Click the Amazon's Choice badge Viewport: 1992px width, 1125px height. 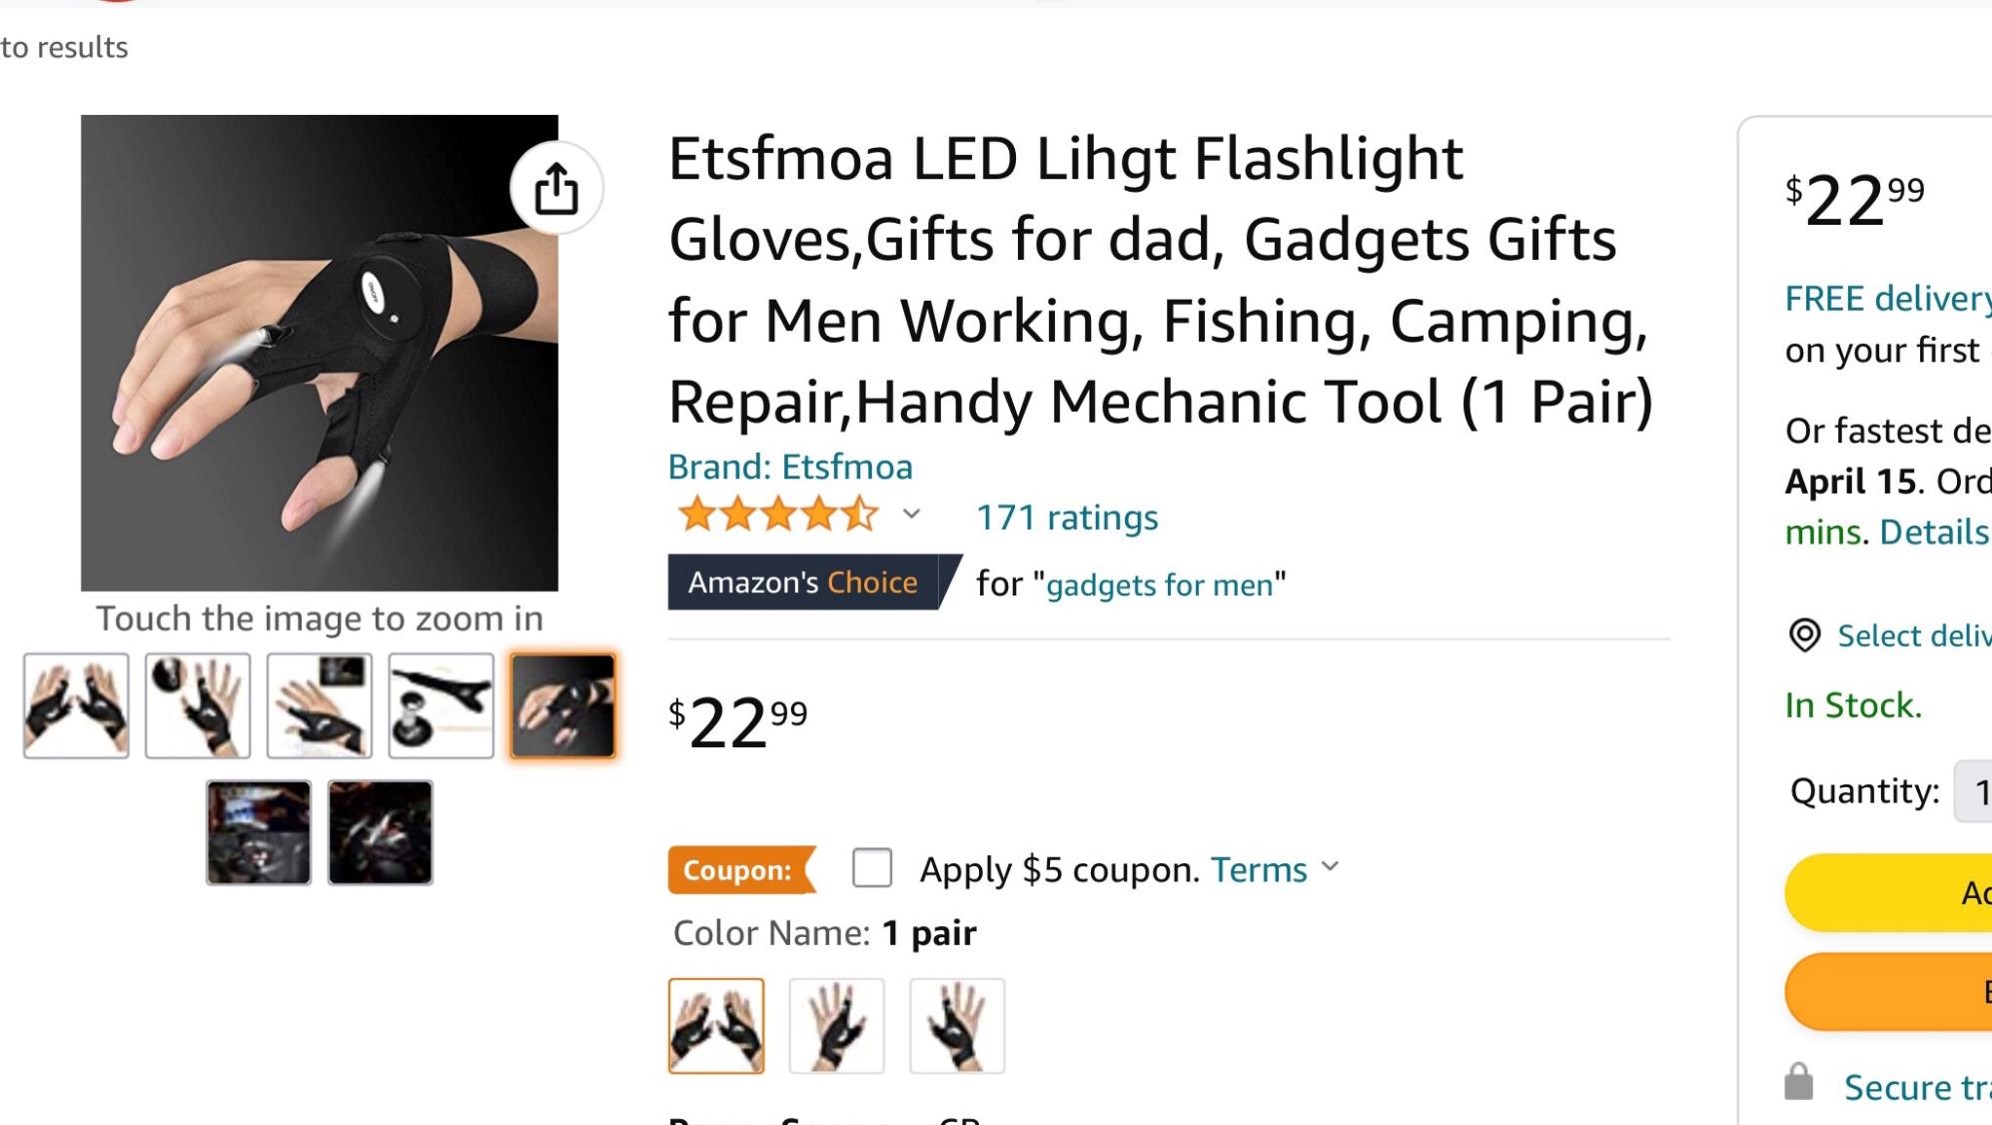click(814, 582)
